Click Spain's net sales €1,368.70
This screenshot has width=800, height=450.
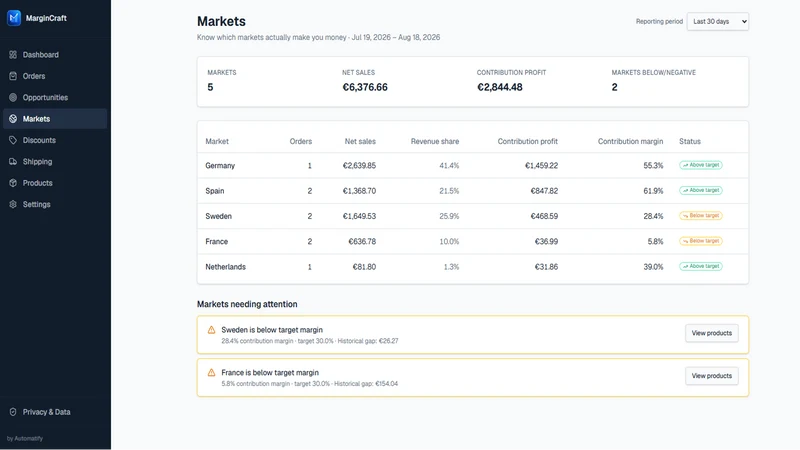pos(359,191)
